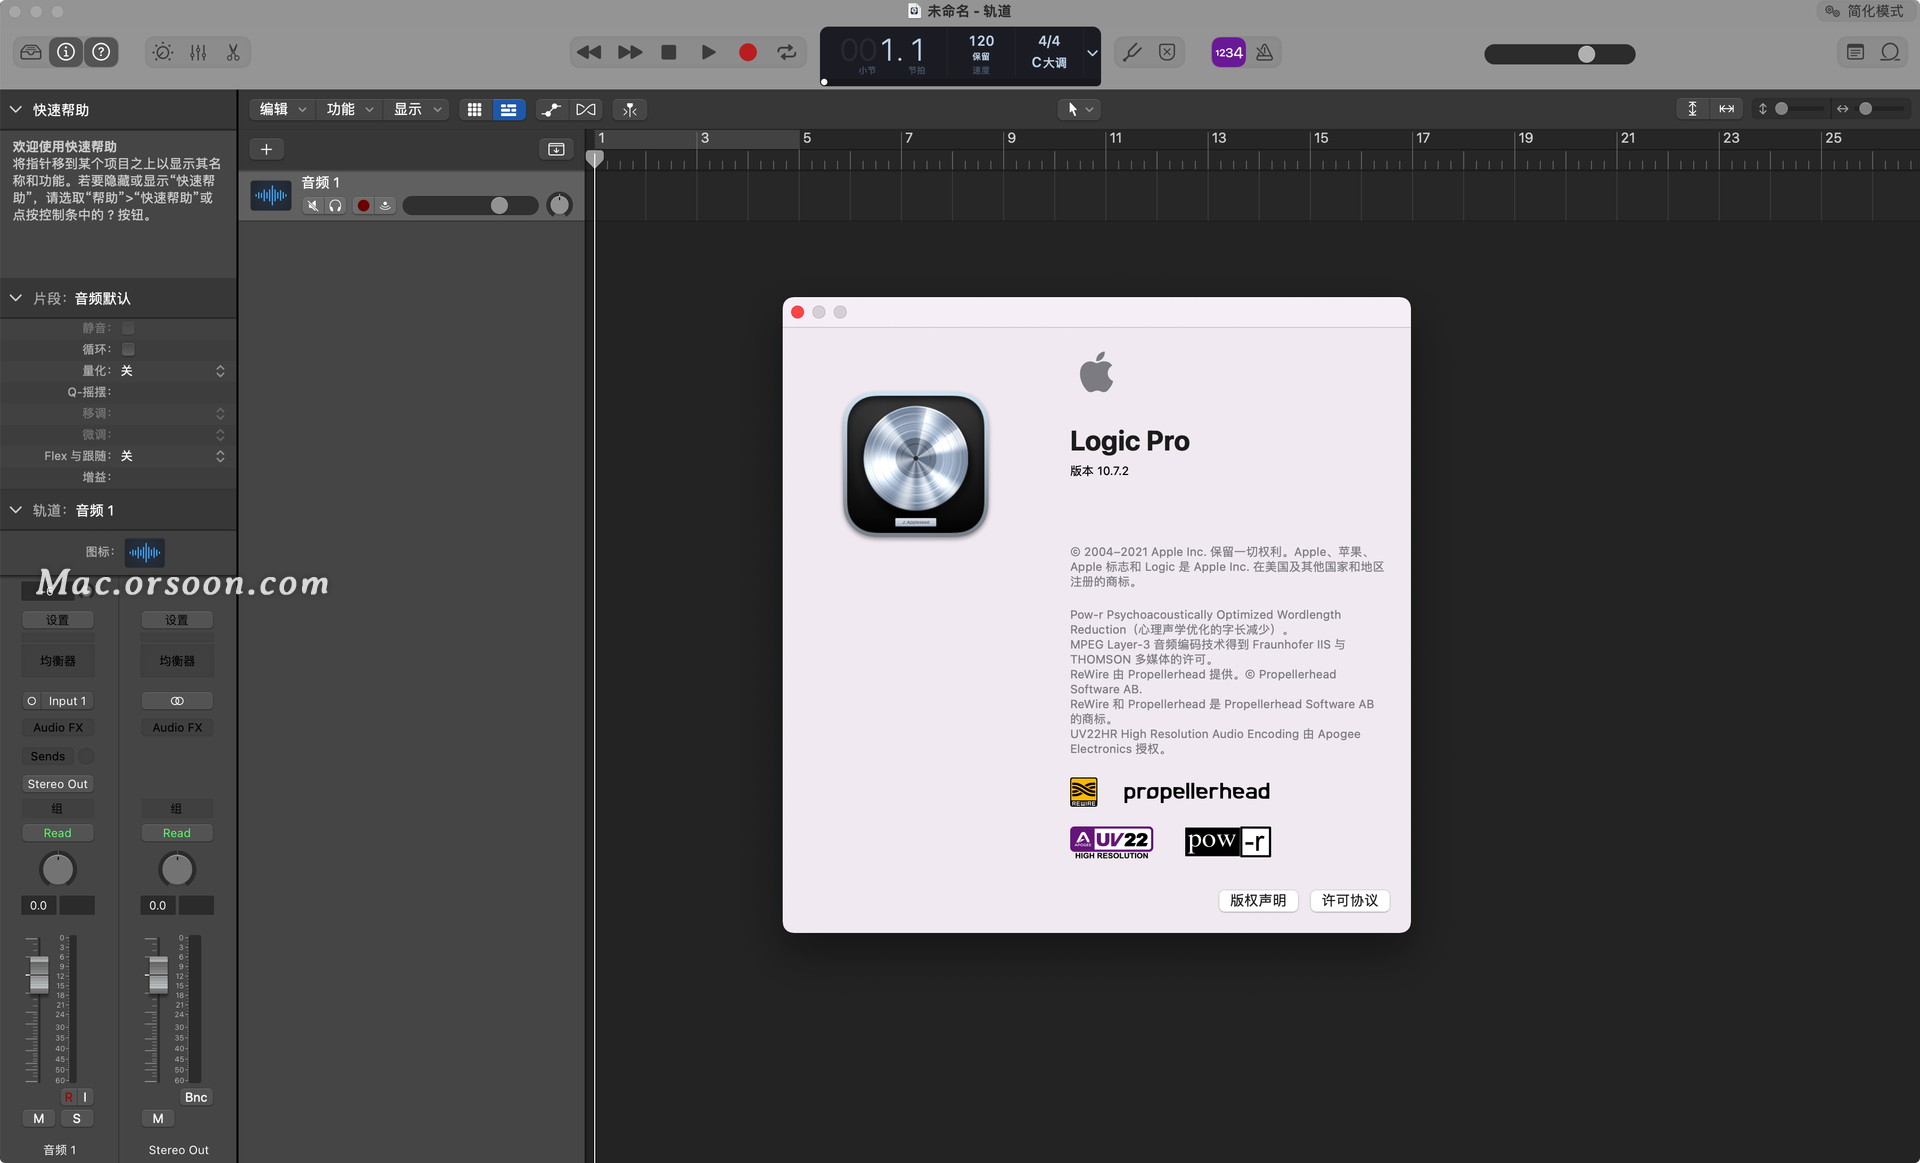Click the Record button in transport
1920x1163 pixels.
[x=747, y=52]
